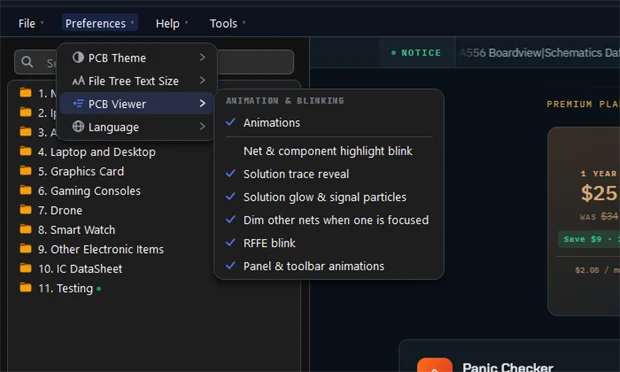Click folder icon for Graphics Card

point(26,170)
